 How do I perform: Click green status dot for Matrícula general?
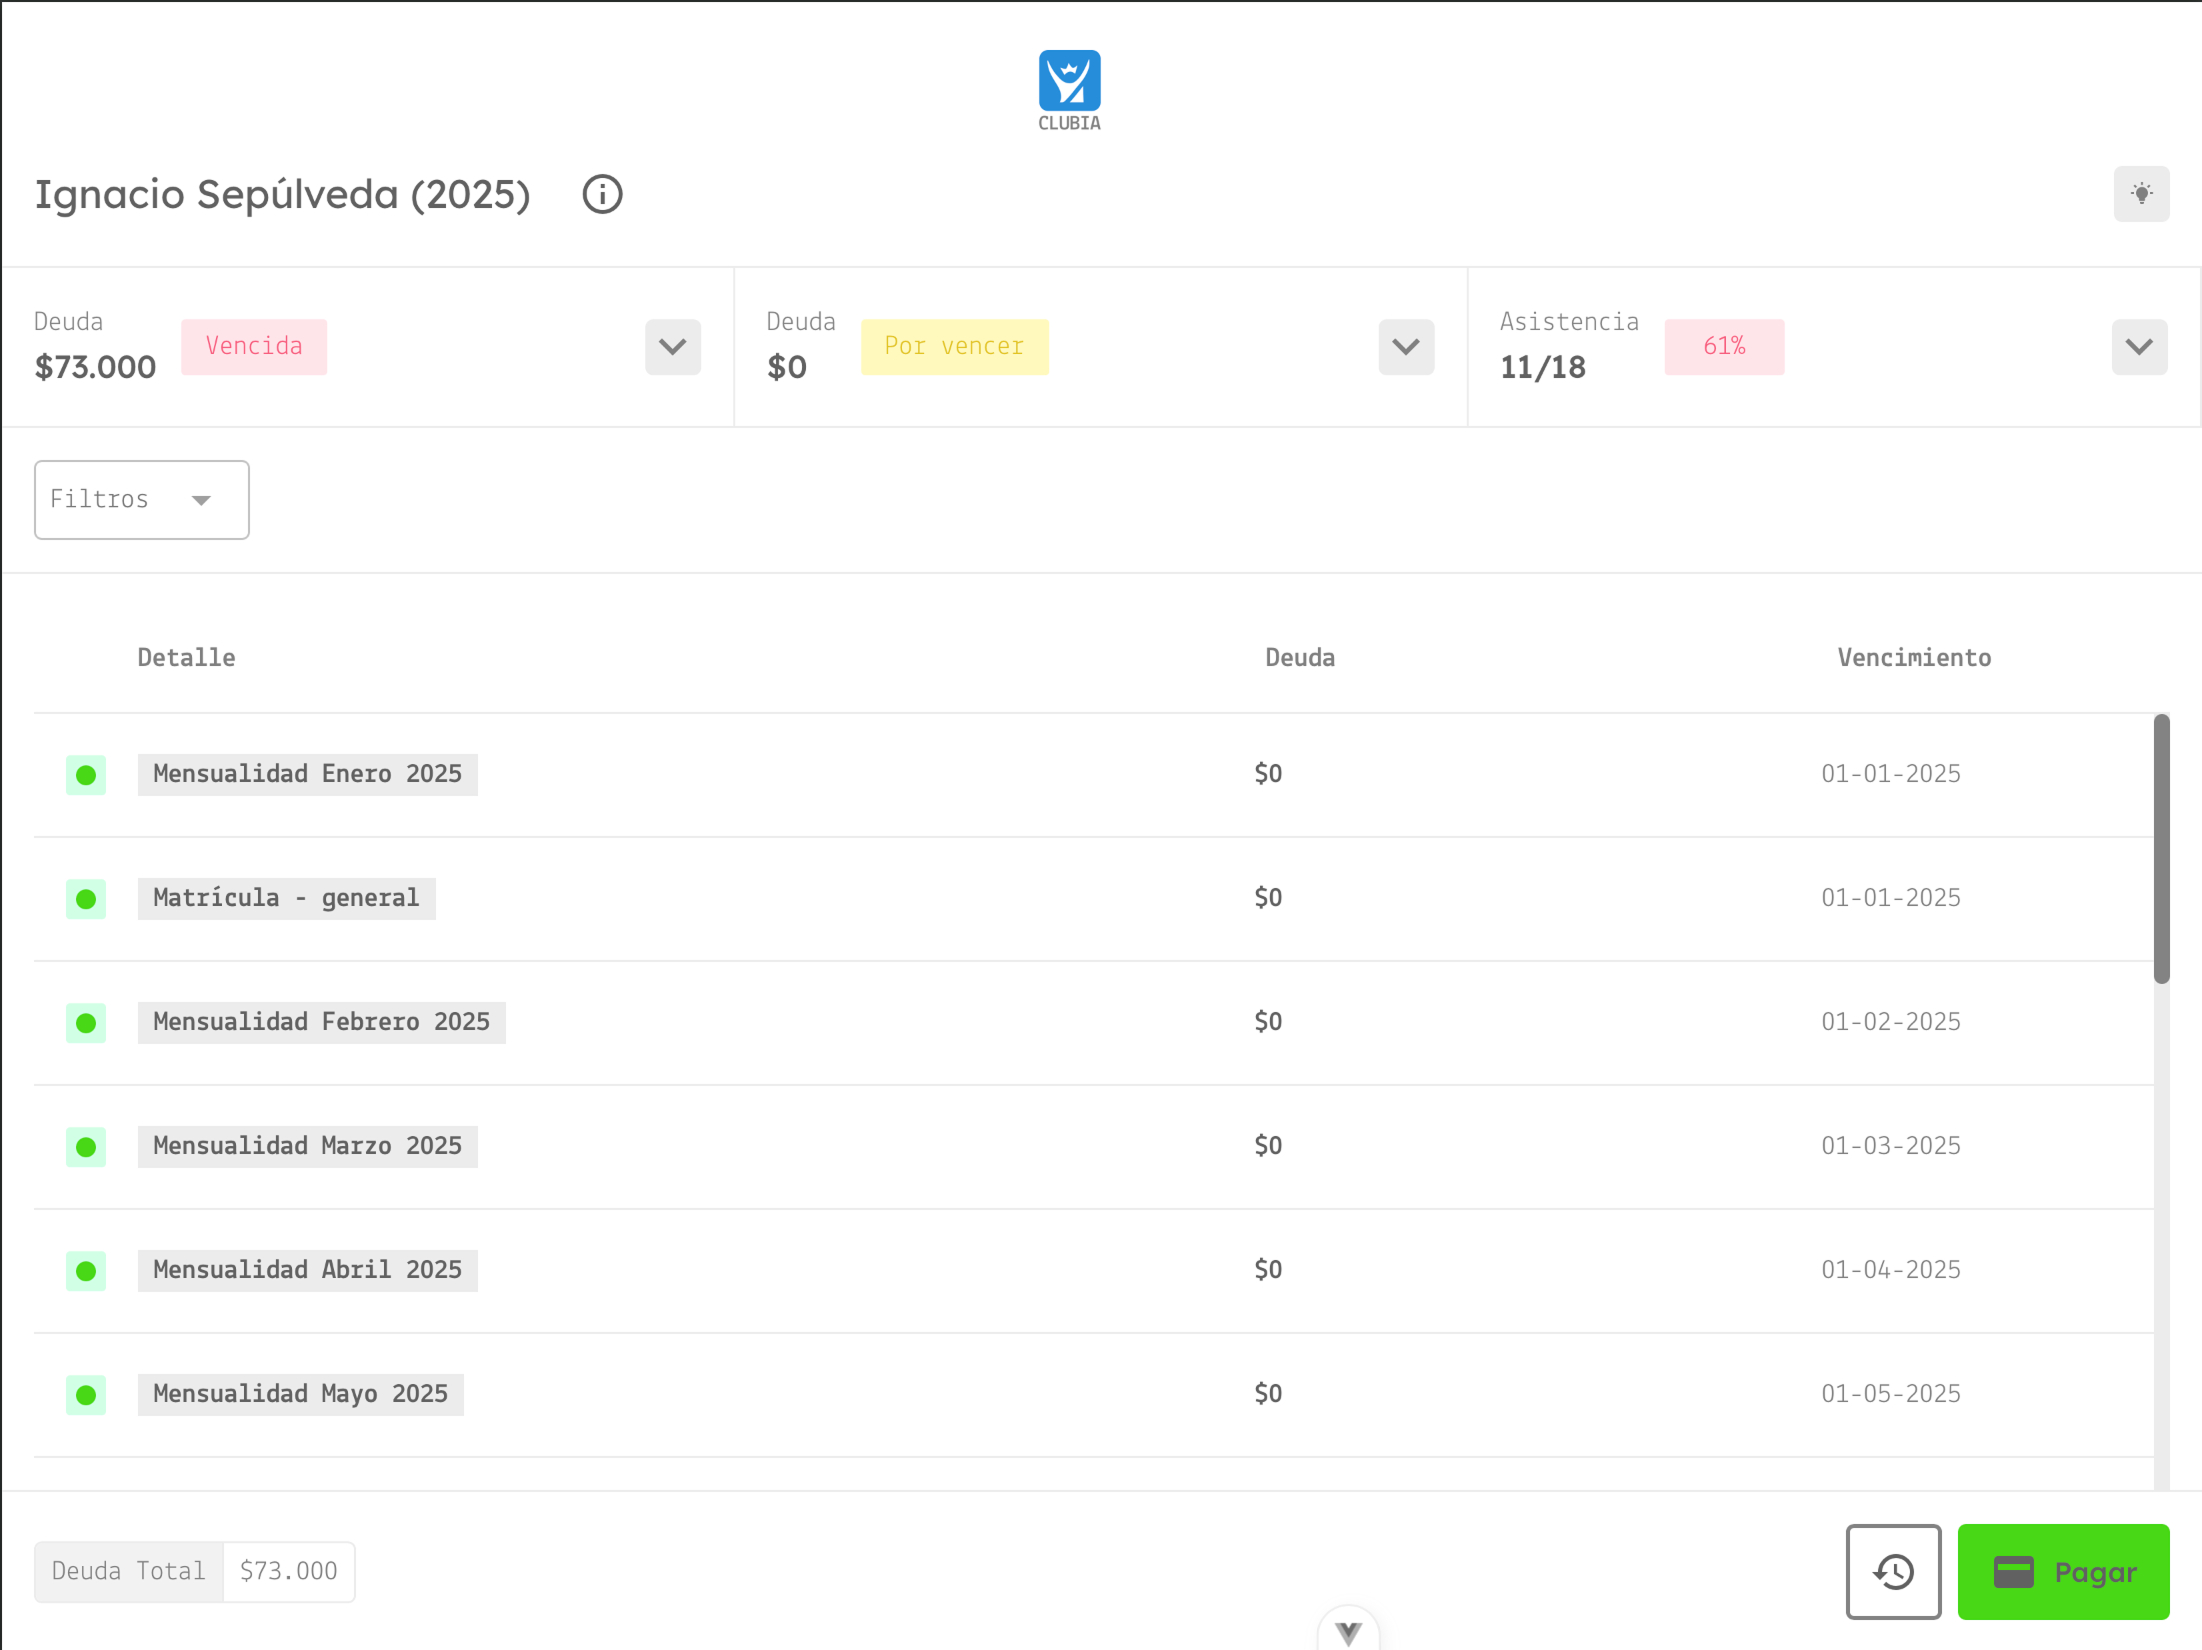[86, 899]
